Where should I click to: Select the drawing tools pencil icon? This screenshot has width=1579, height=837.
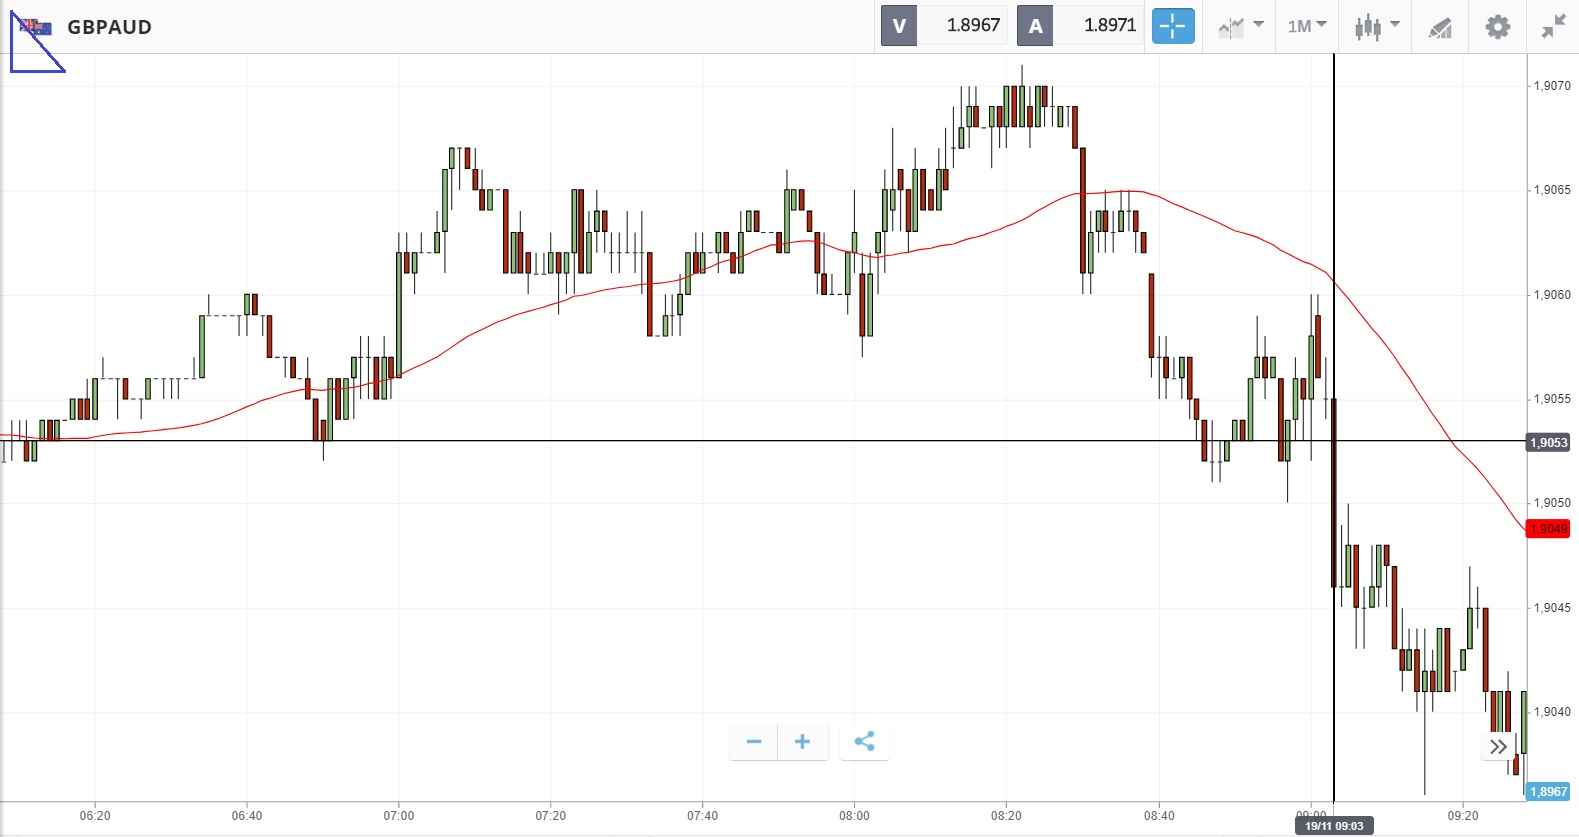[1440, 27]
